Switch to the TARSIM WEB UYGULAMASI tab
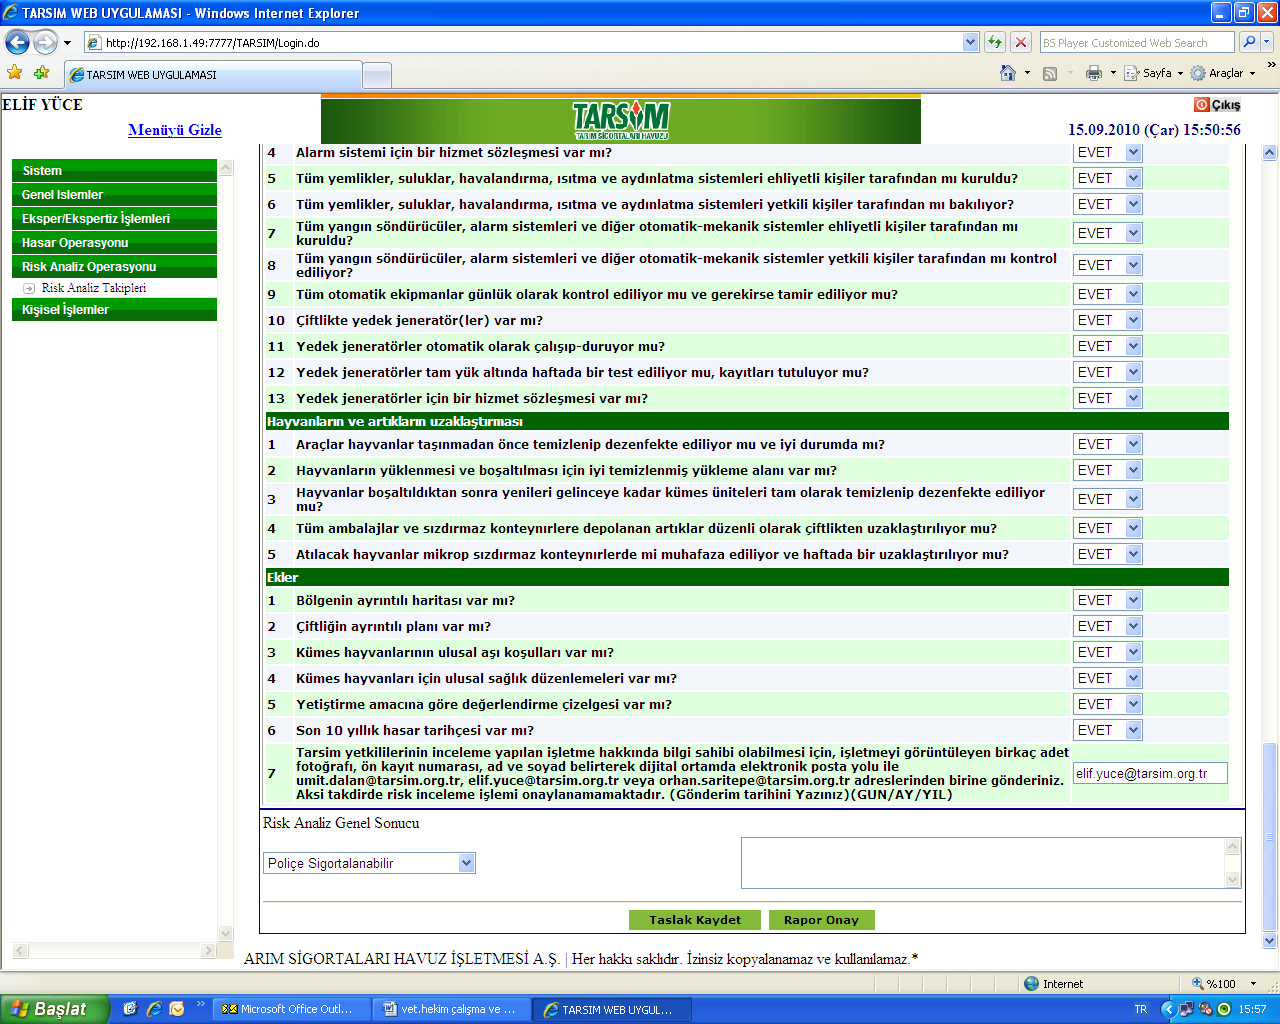Viewport: 1280px width, 1024px height. (x=212, y=74)
